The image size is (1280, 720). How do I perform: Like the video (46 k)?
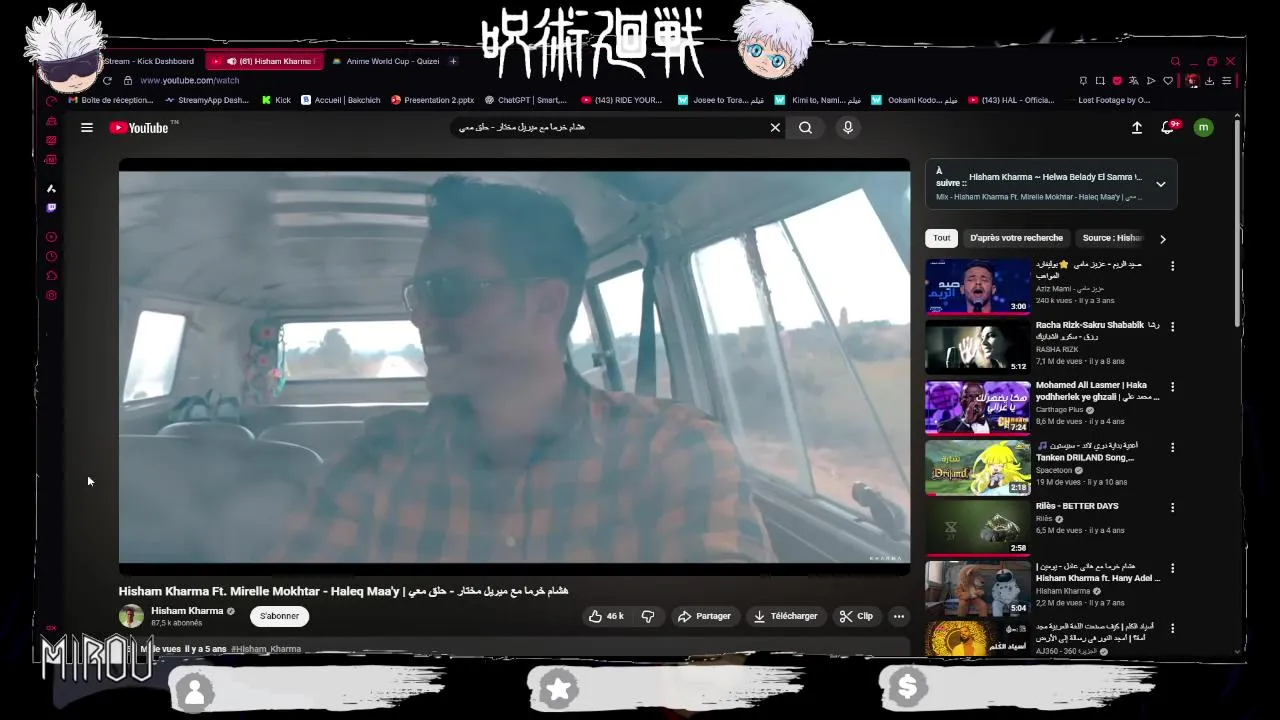[x=607, y=616]
